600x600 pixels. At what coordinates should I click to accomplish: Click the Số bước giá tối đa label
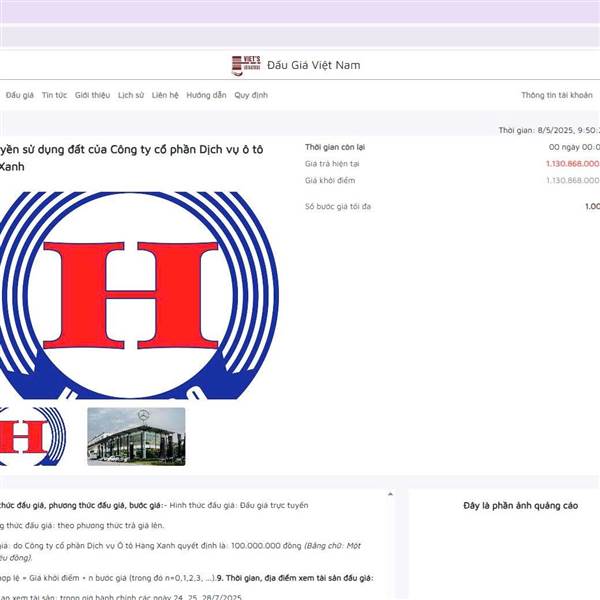pyautogui.click(x=338, y=207)
